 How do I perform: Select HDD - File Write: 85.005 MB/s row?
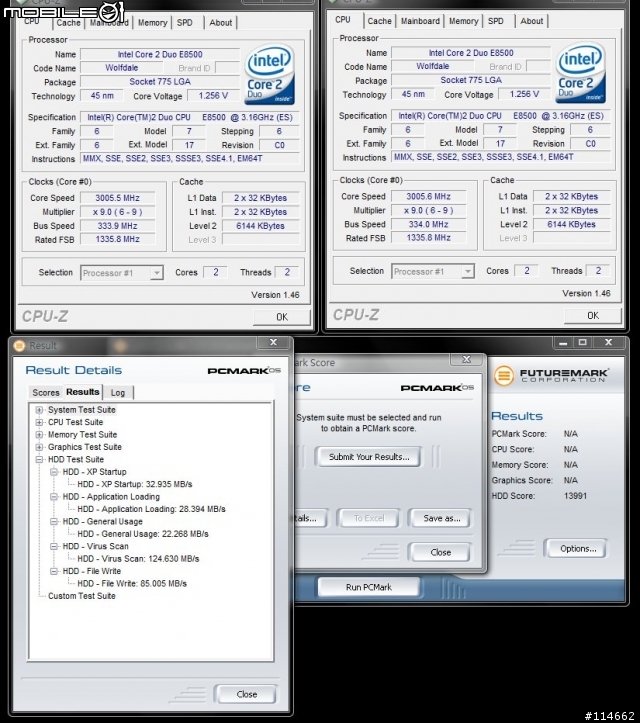click(132, 584)
